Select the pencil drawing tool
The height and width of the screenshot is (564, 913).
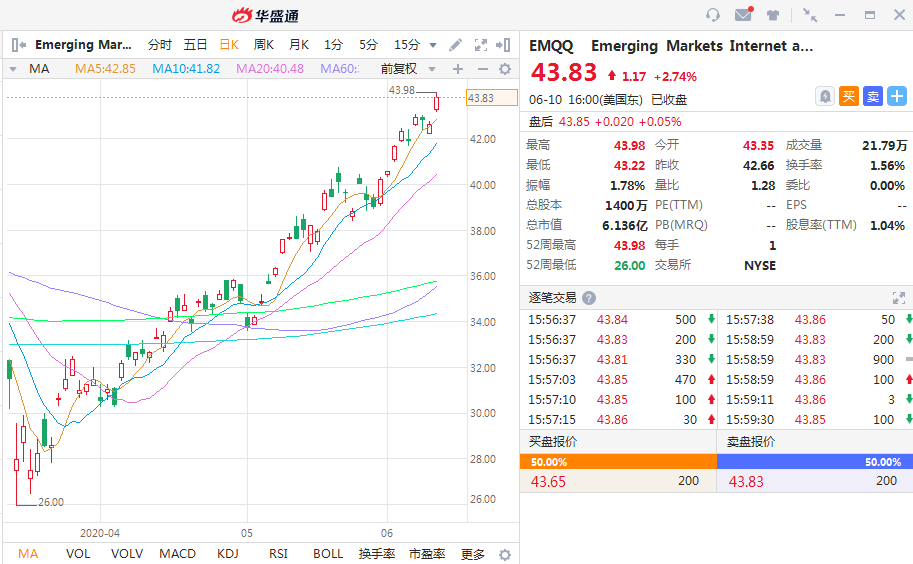pos(455,45)
